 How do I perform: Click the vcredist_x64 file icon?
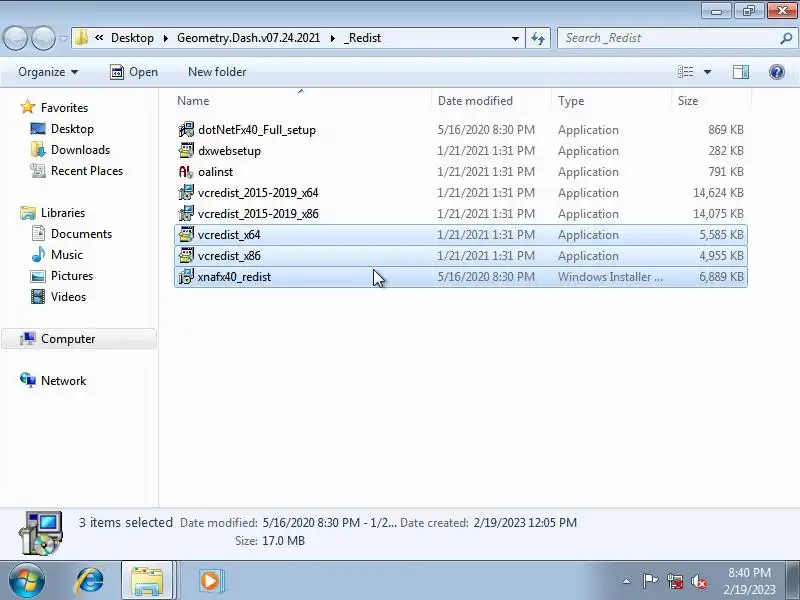(186, 234)
